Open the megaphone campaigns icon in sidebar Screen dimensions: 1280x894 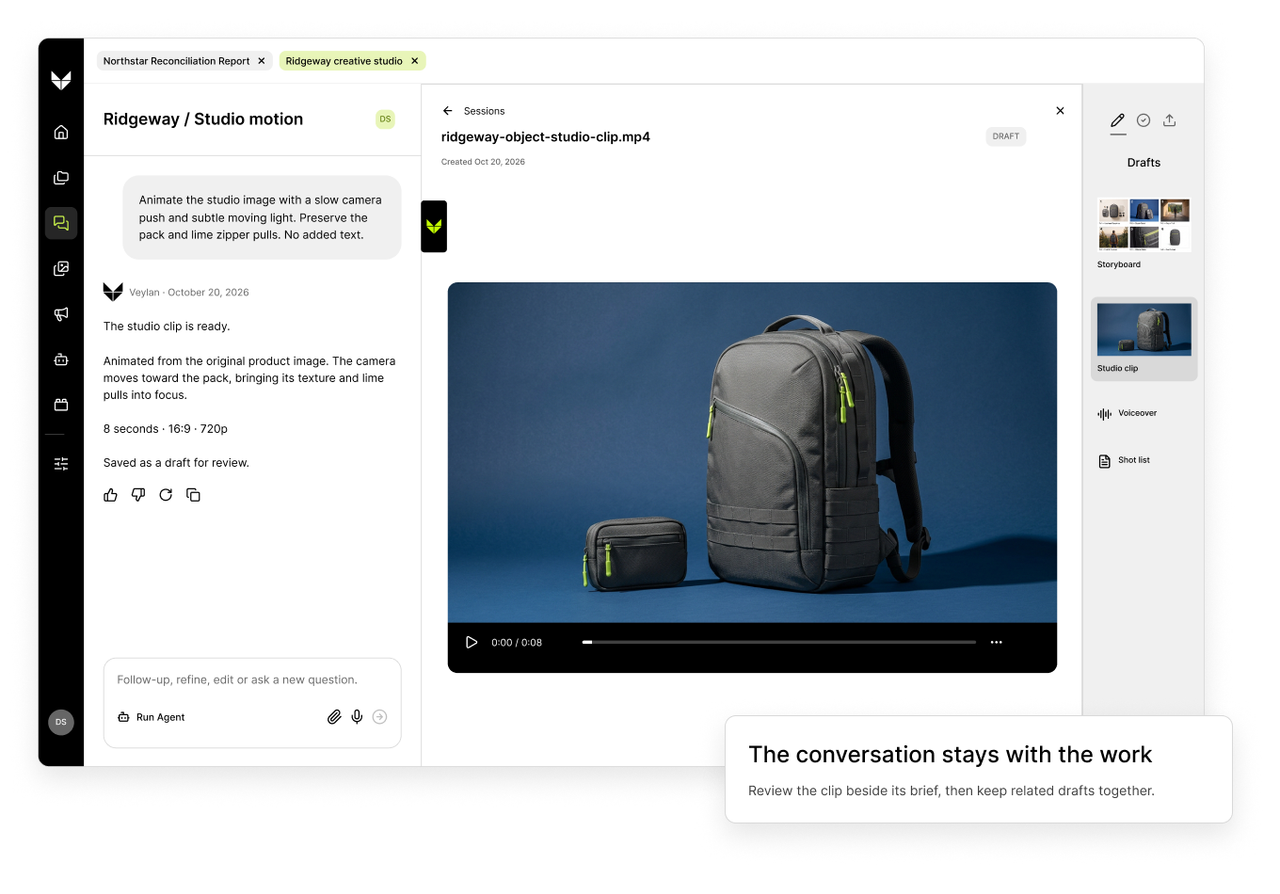tap(61, 314)
